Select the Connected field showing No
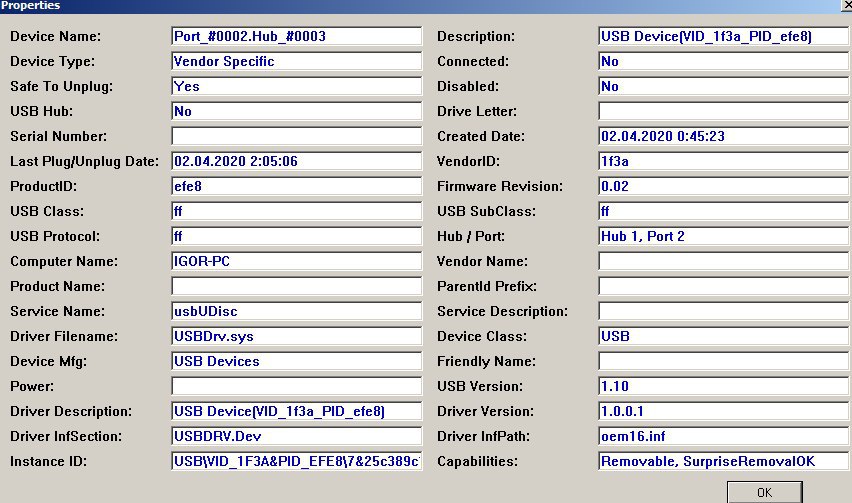852x503 pixels. (x=723, y=61)
